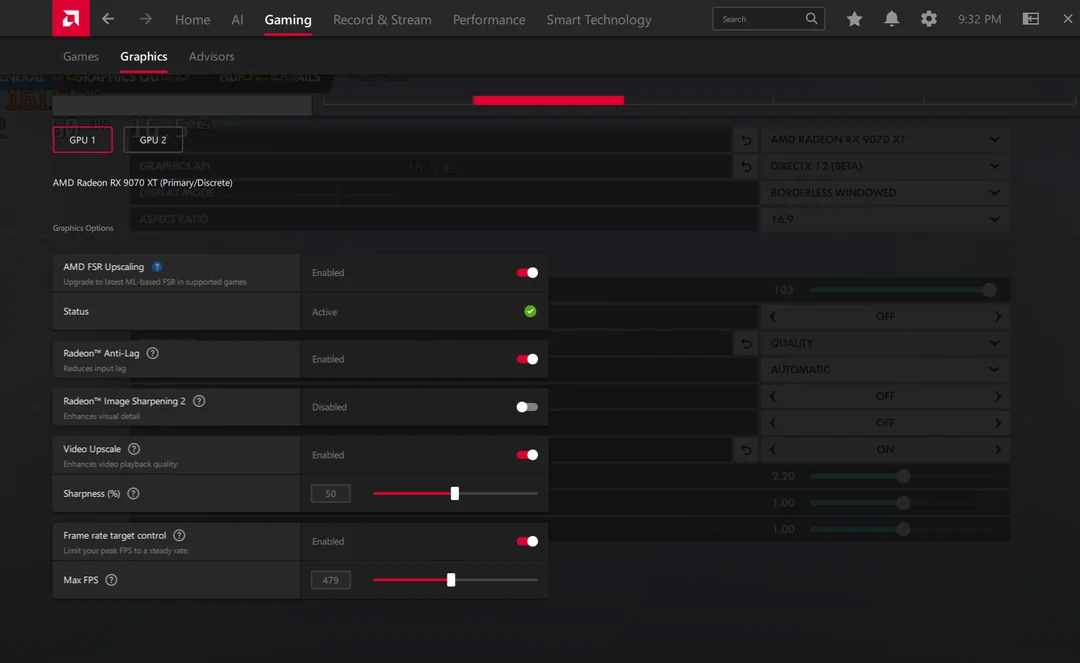Expand Borderless Windowed dropdown

[x=884, y=193]
